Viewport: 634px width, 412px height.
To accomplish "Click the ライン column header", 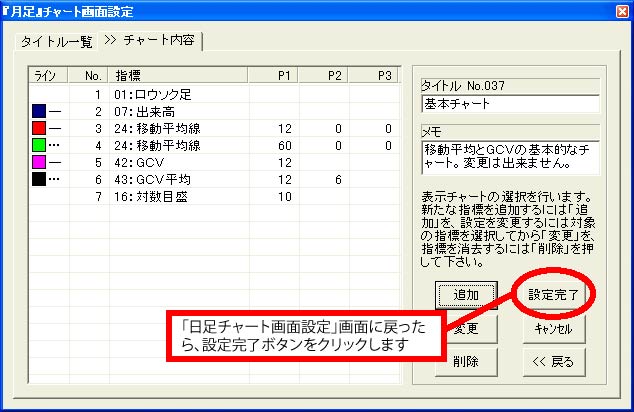I will [49, 76].
